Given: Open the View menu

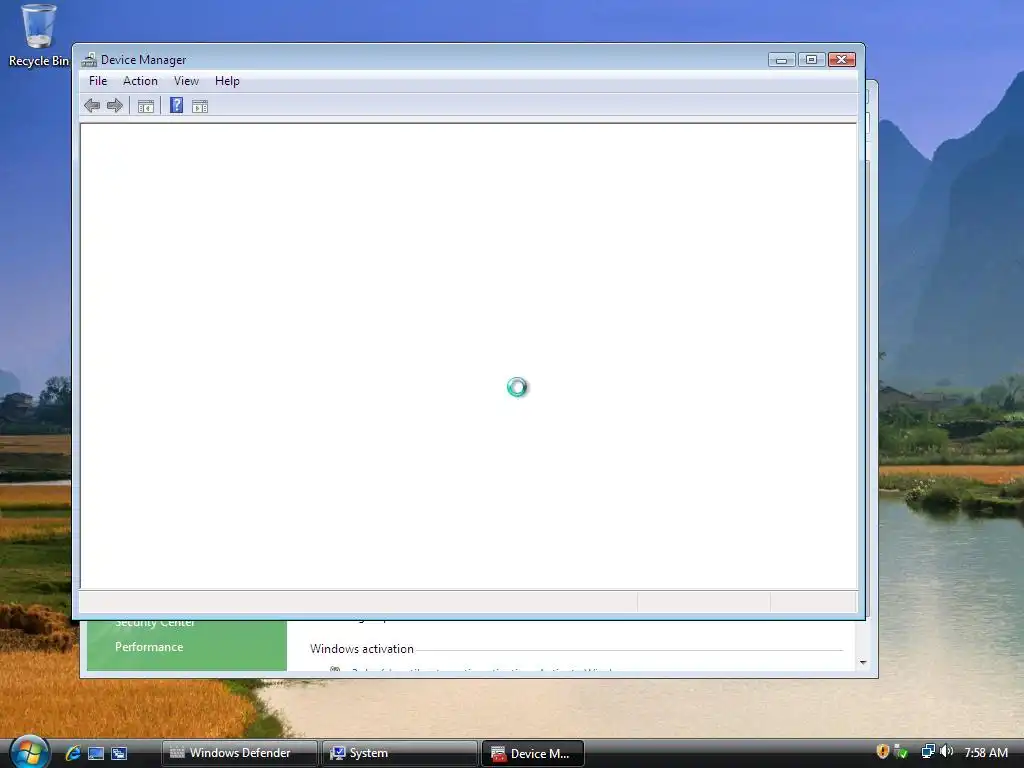Looking at the screenshot, I should [186, 81].
